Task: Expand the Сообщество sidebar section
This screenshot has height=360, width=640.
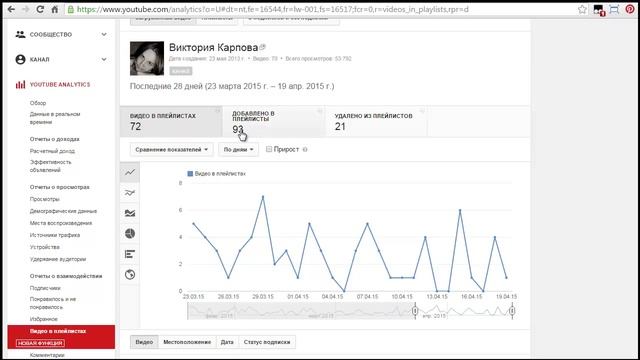Action: tap(104, 34)
